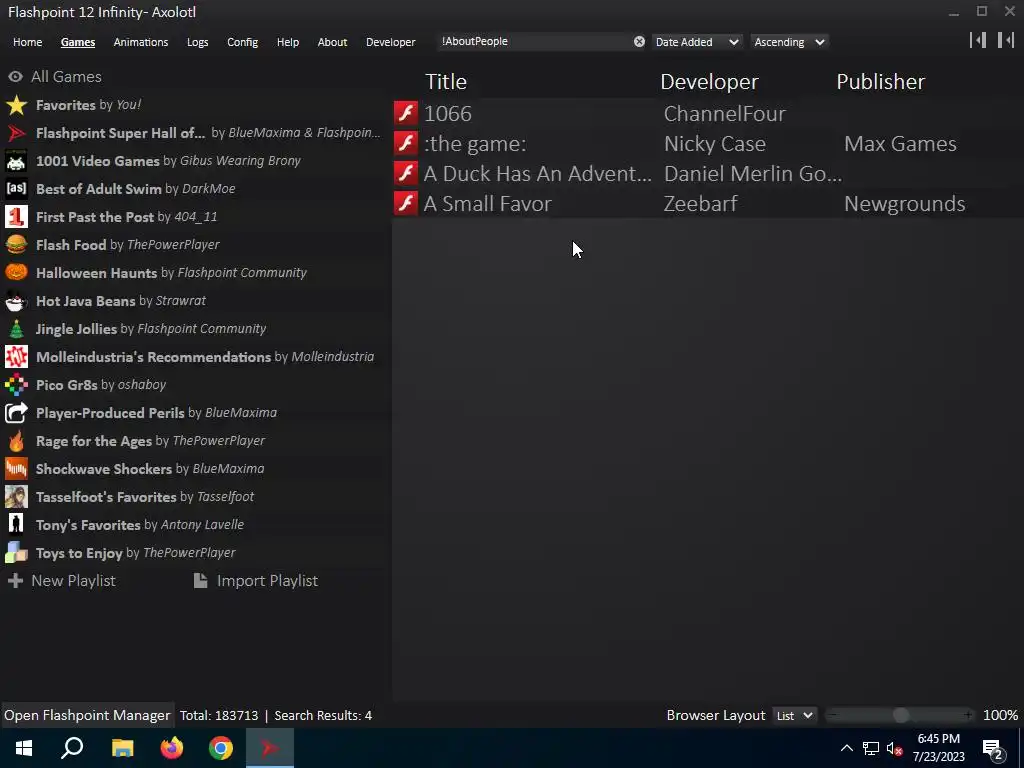
Task: Click Open Flashpoint Manager button
Action: click(87, 715)
